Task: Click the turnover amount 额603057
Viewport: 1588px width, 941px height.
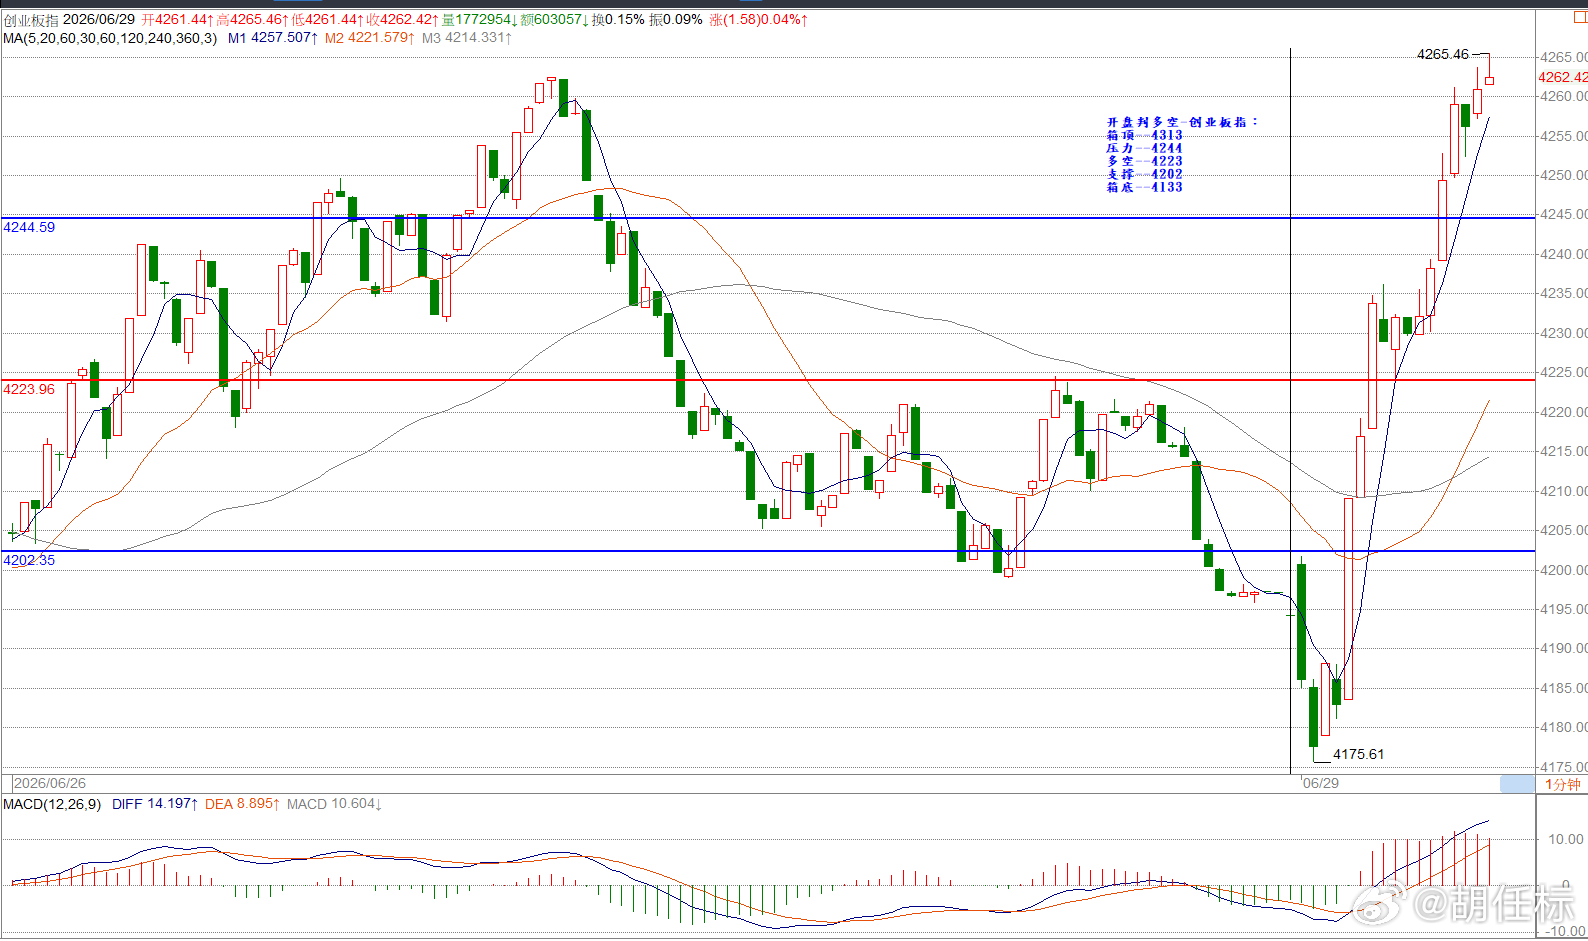Action: pyautogui.click(x=554, y=20)
